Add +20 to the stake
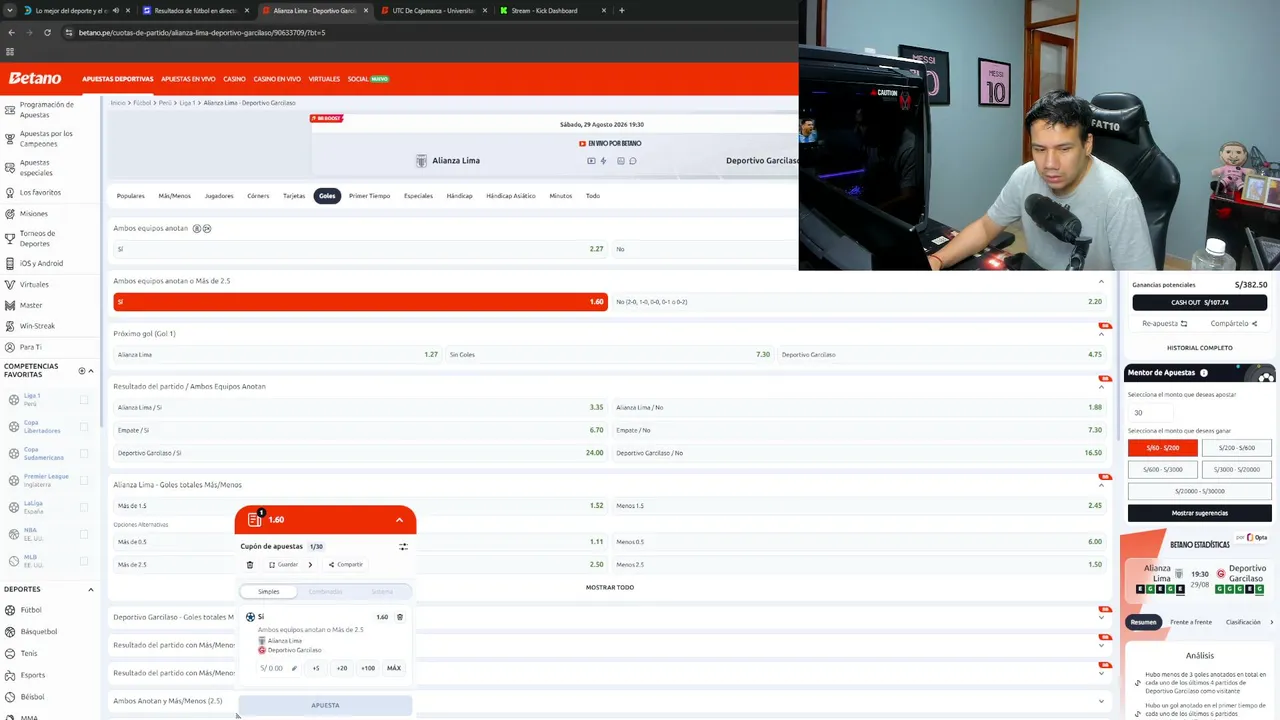This screenshot has width=1280, height=720. pos(342,668)
